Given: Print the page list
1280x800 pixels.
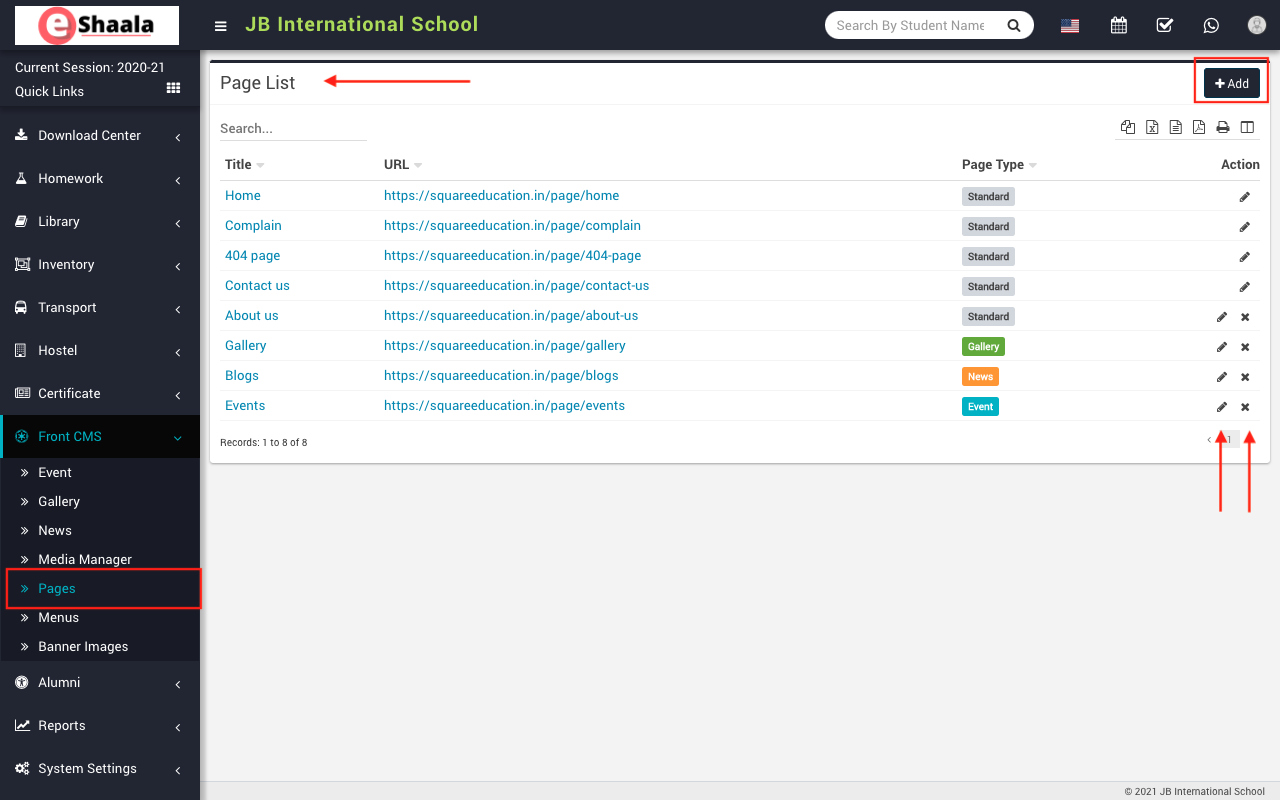Looking at the screenshot, I should tap(1222, 127).
